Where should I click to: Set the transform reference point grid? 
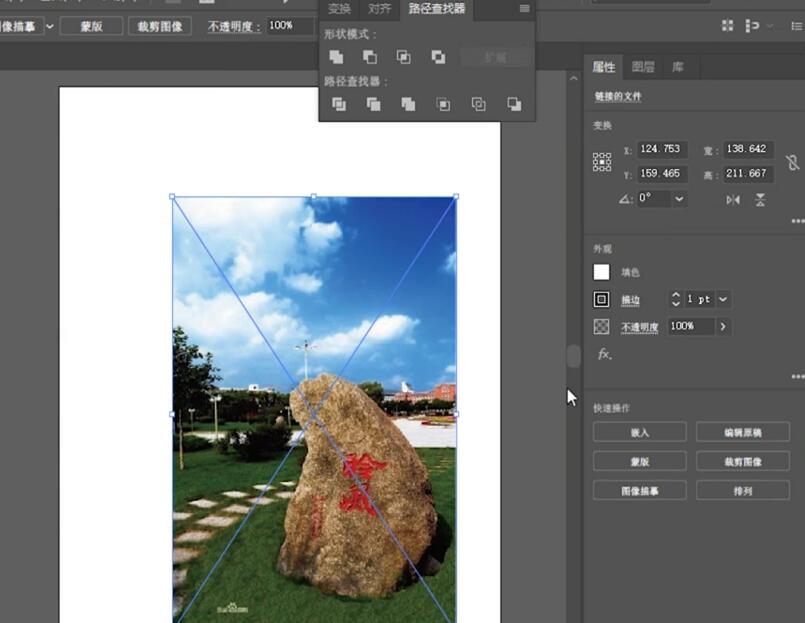[x=602, y=162]
